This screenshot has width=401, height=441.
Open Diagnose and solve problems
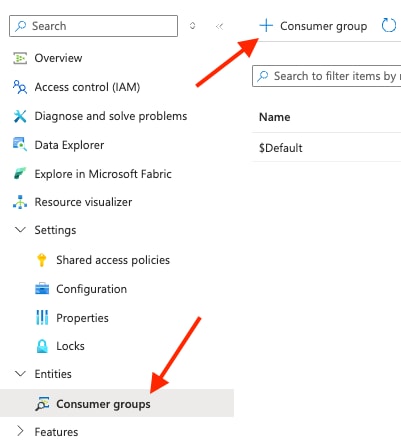(x=111, y=116)
